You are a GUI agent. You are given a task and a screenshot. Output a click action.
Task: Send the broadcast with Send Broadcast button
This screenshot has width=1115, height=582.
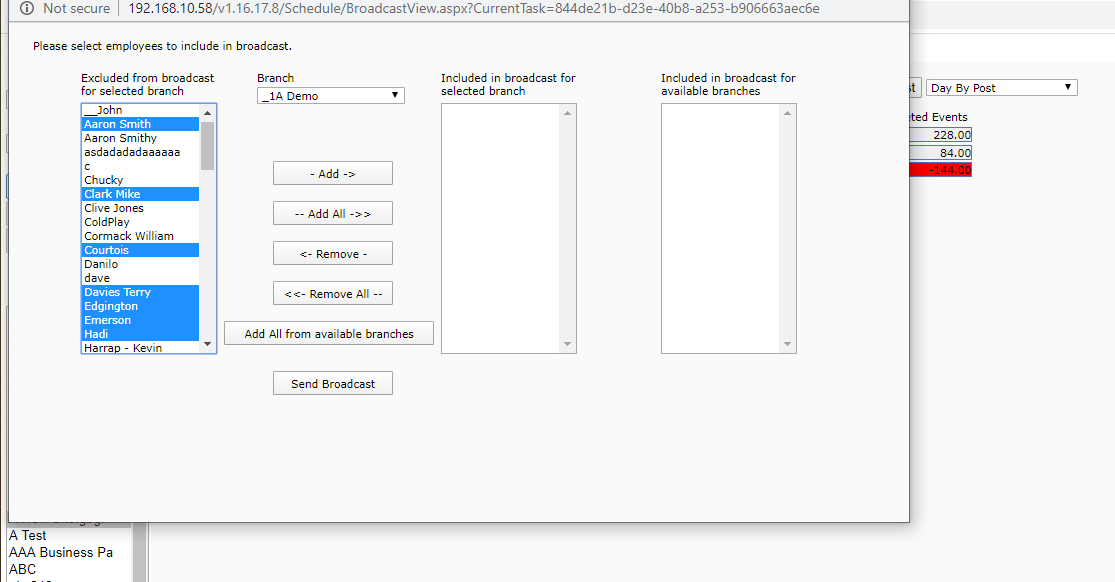tap(332, 384)
